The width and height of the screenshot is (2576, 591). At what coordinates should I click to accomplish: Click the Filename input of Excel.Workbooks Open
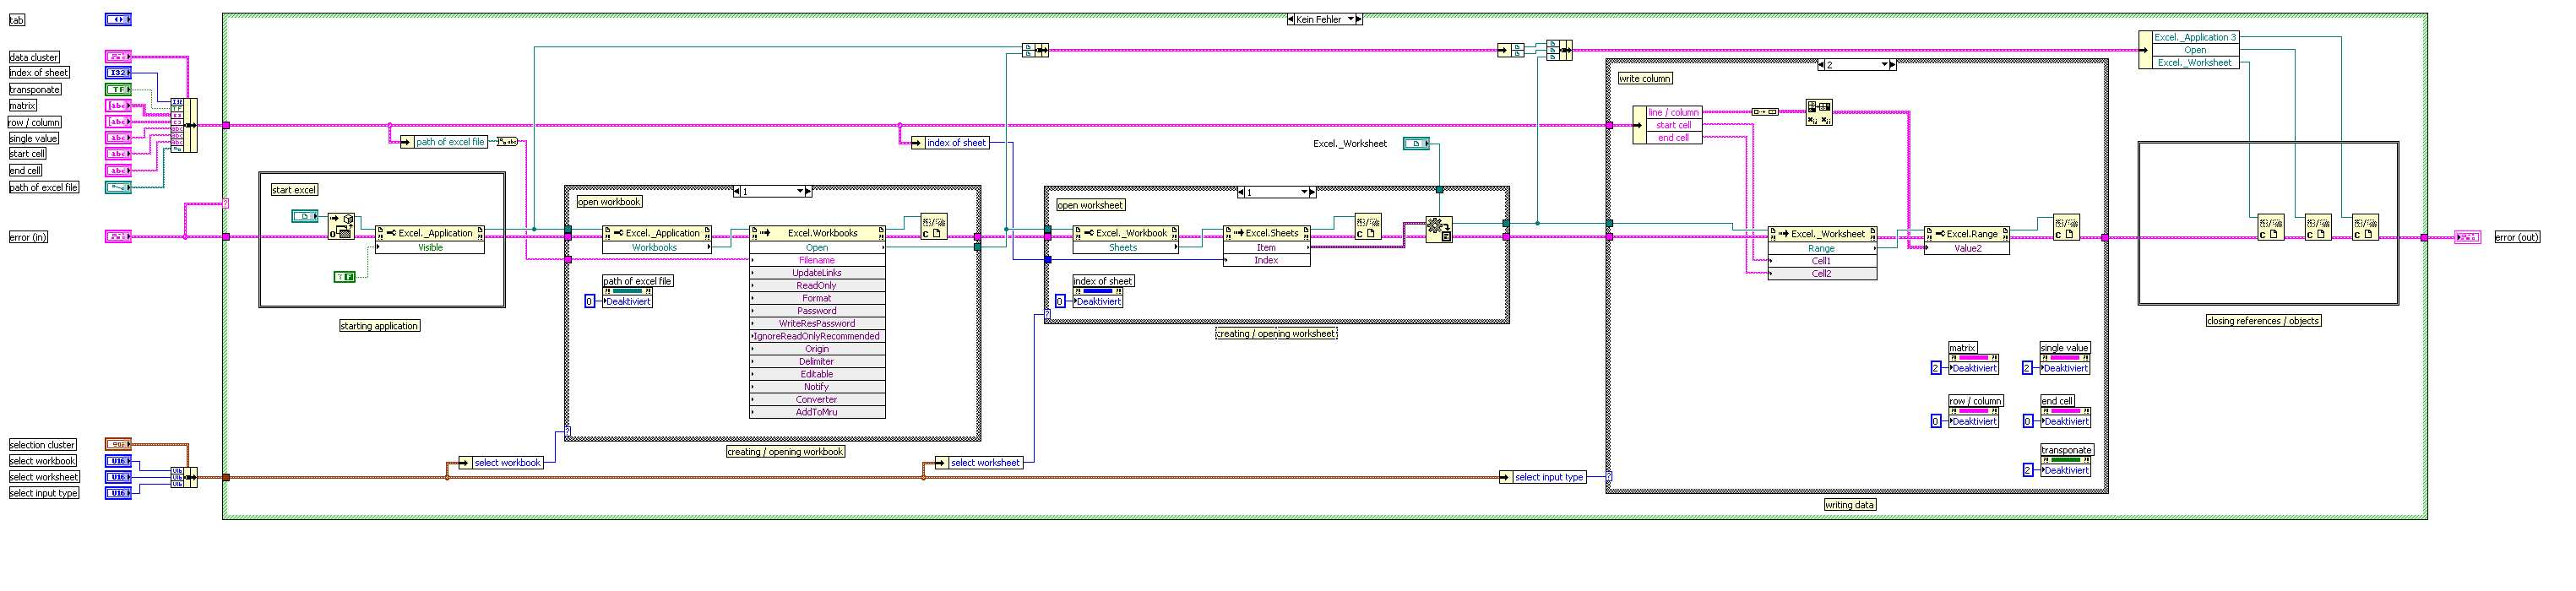[817, 260]
